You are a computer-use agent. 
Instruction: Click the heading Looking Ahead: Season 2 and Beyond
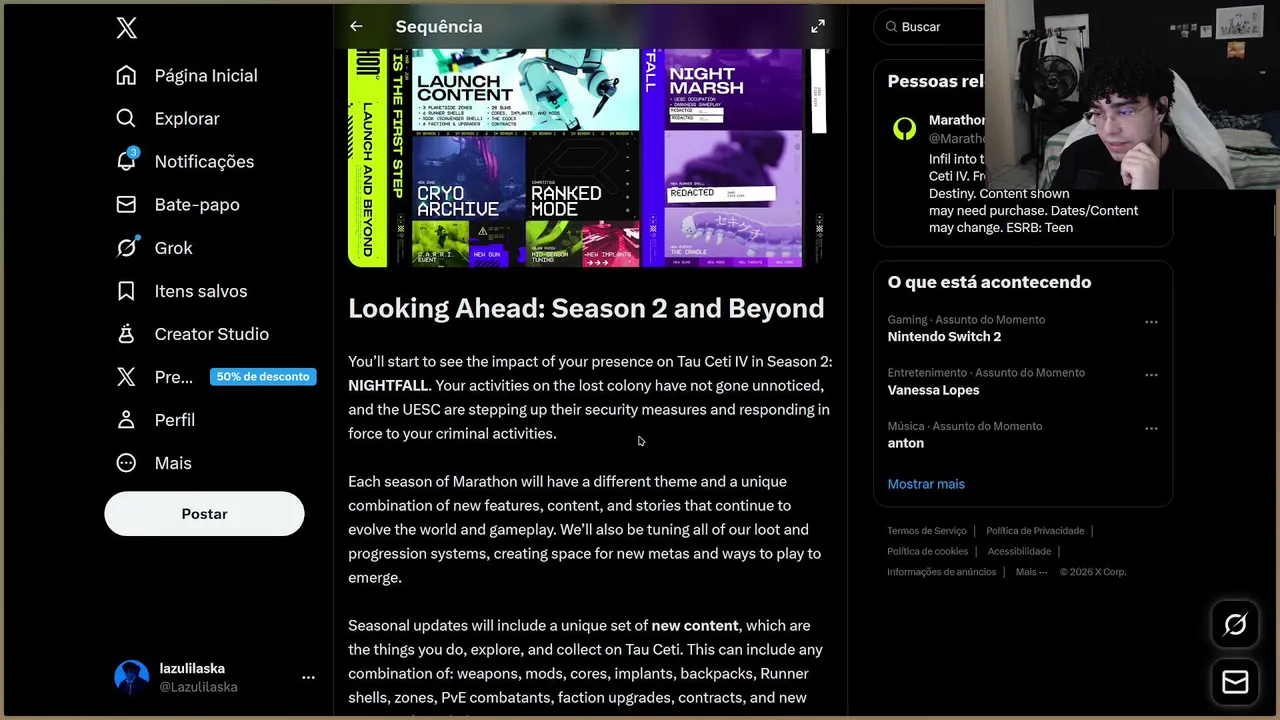586,308
